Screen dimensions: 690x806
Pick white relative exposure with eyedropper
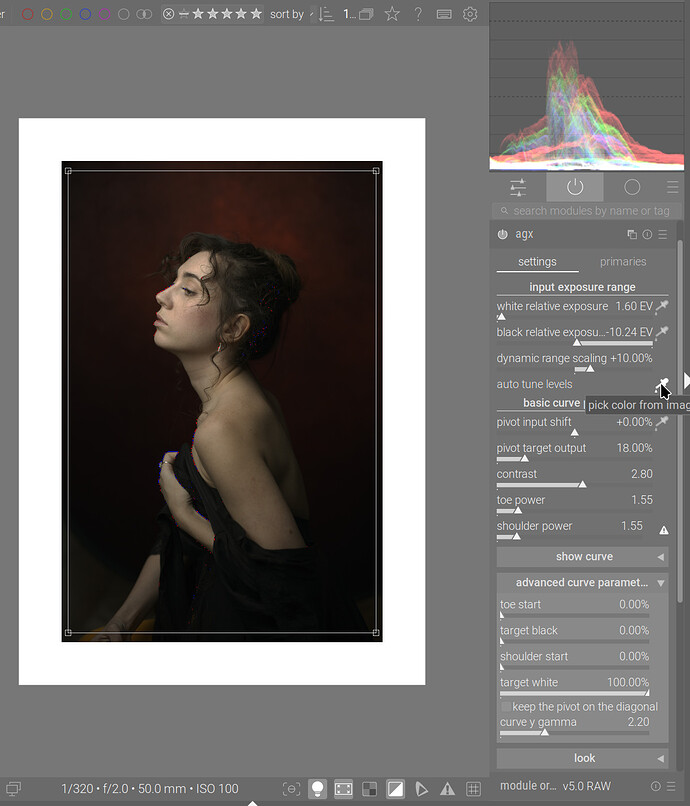(661, 307)
